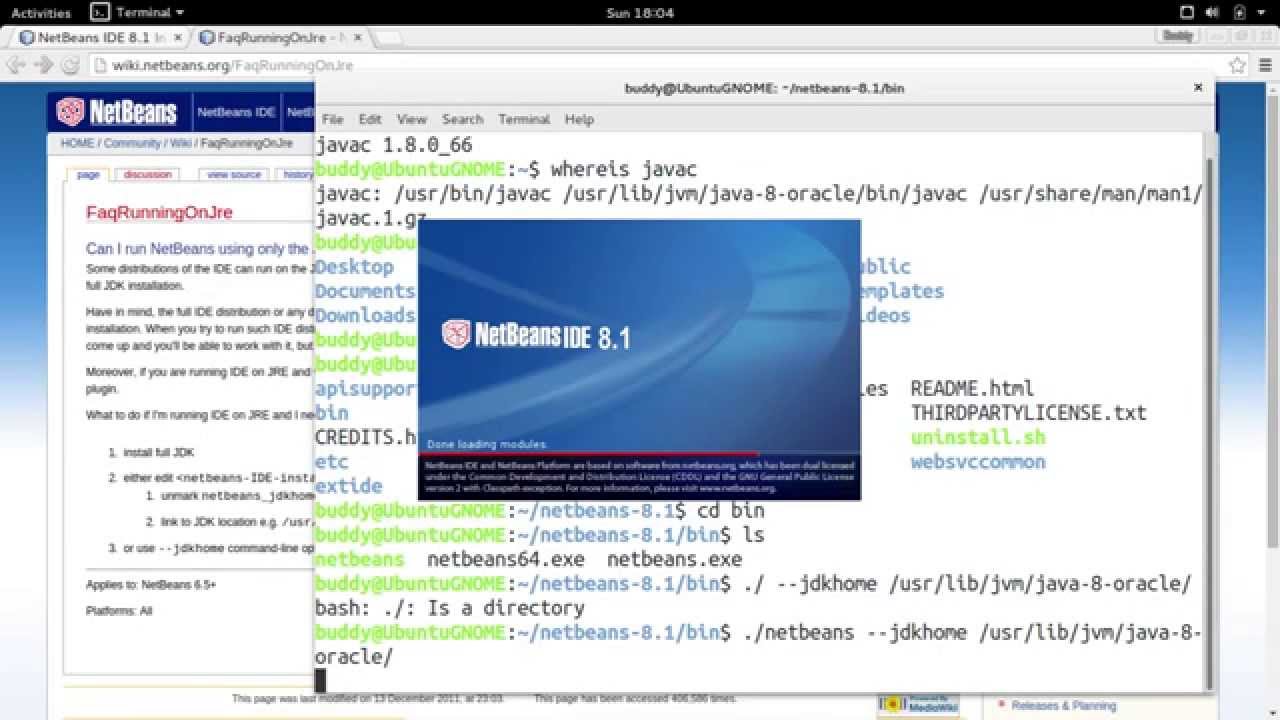Viewport: 1280px width, 720px height.
Task: Open the Terminal menu in the terminal window
Action: 524,119
